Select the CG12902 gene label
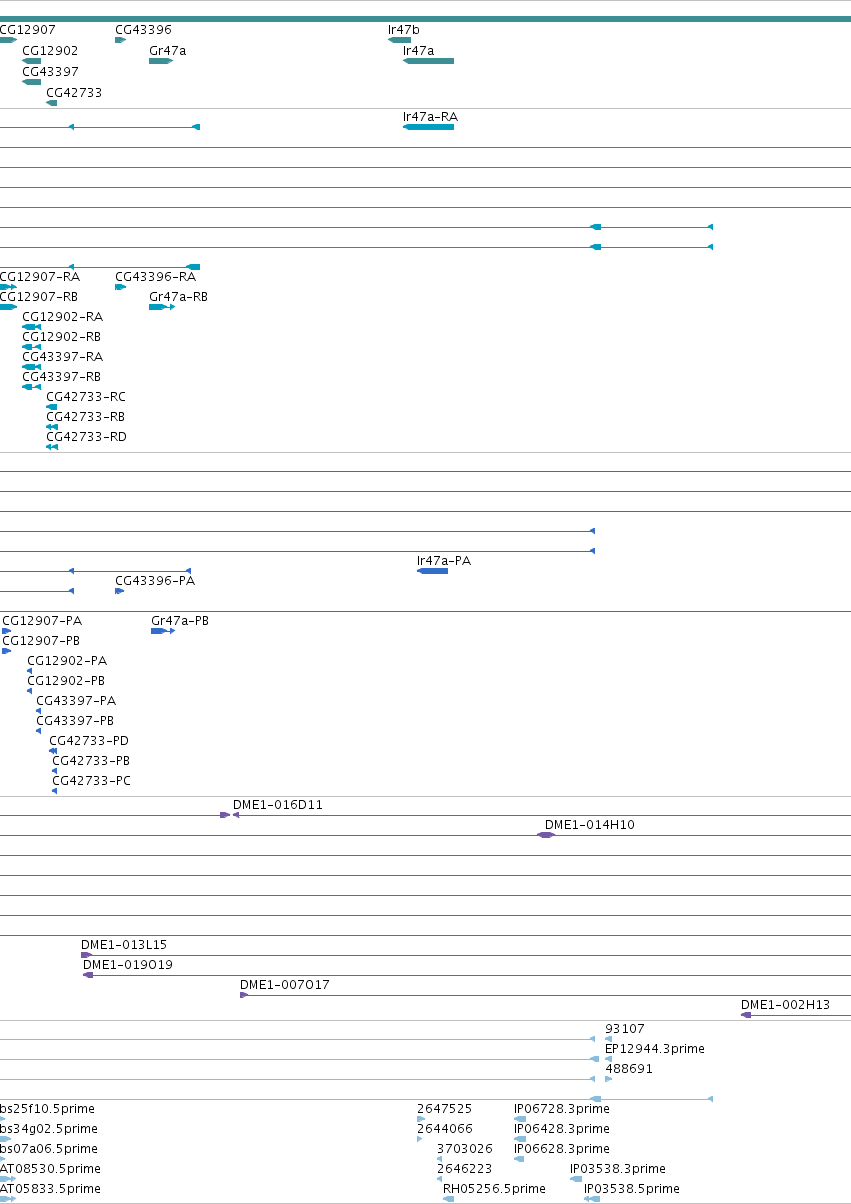 50,50
